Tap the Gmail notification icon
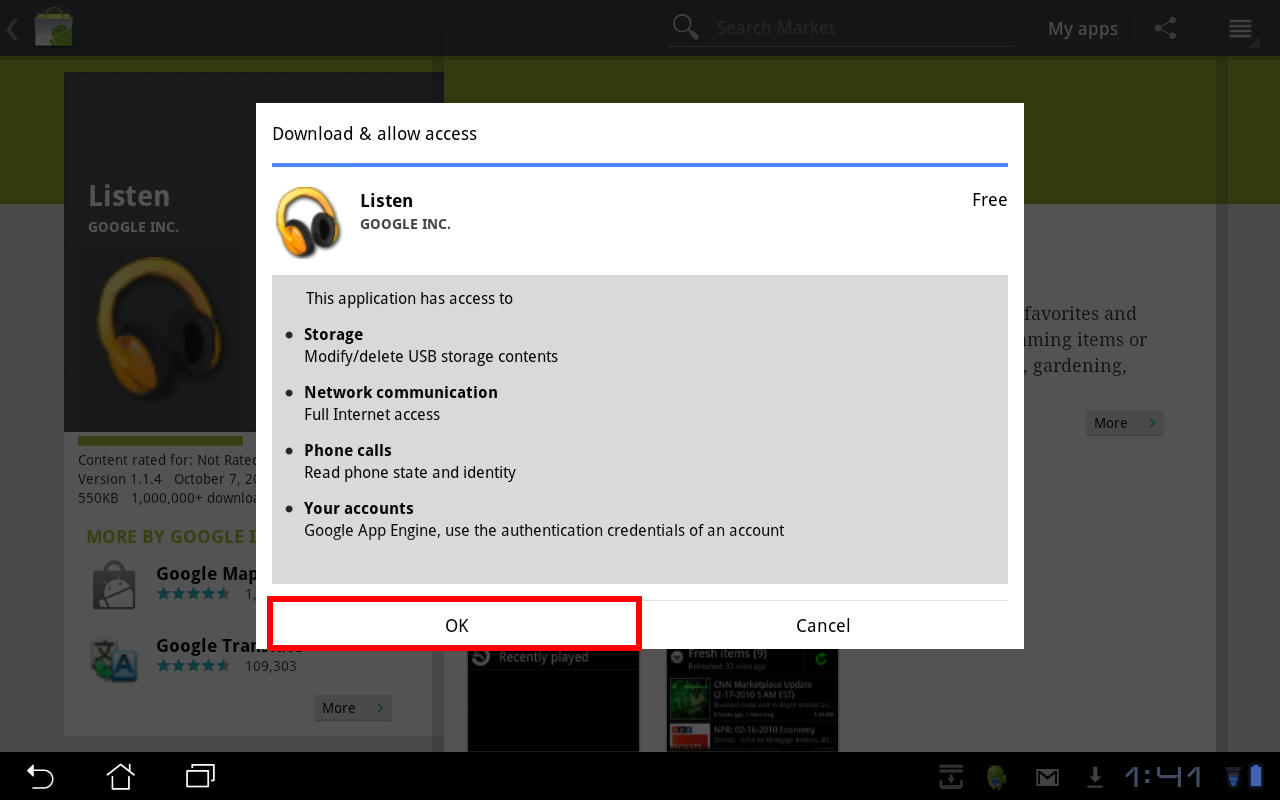The width and height of the screenshot is (1280, 800). click(x=1047, y=777)
